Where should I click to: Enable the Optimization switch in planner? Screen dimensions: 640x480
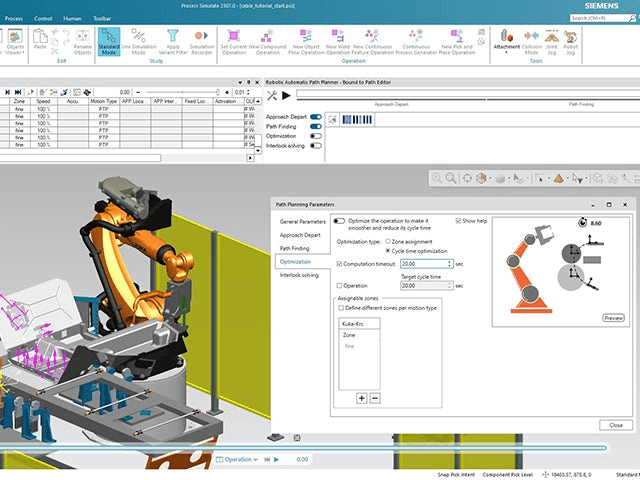[316, 136]
